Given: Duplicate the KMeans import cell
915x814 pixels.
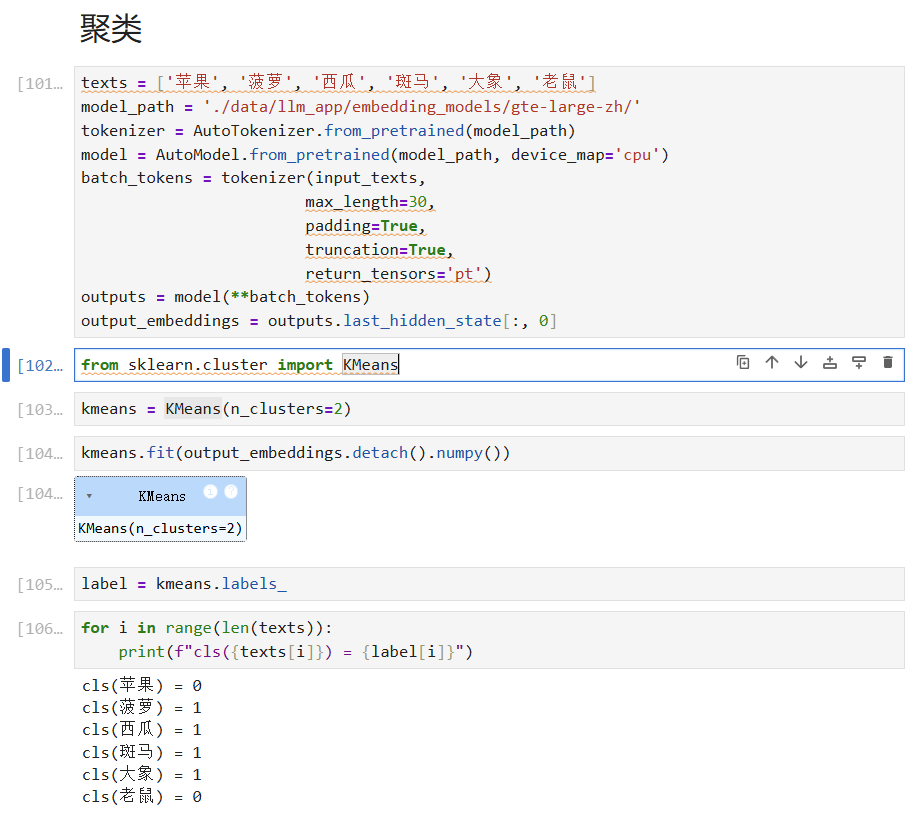Looking at the screenshot, I should [743, 363].
